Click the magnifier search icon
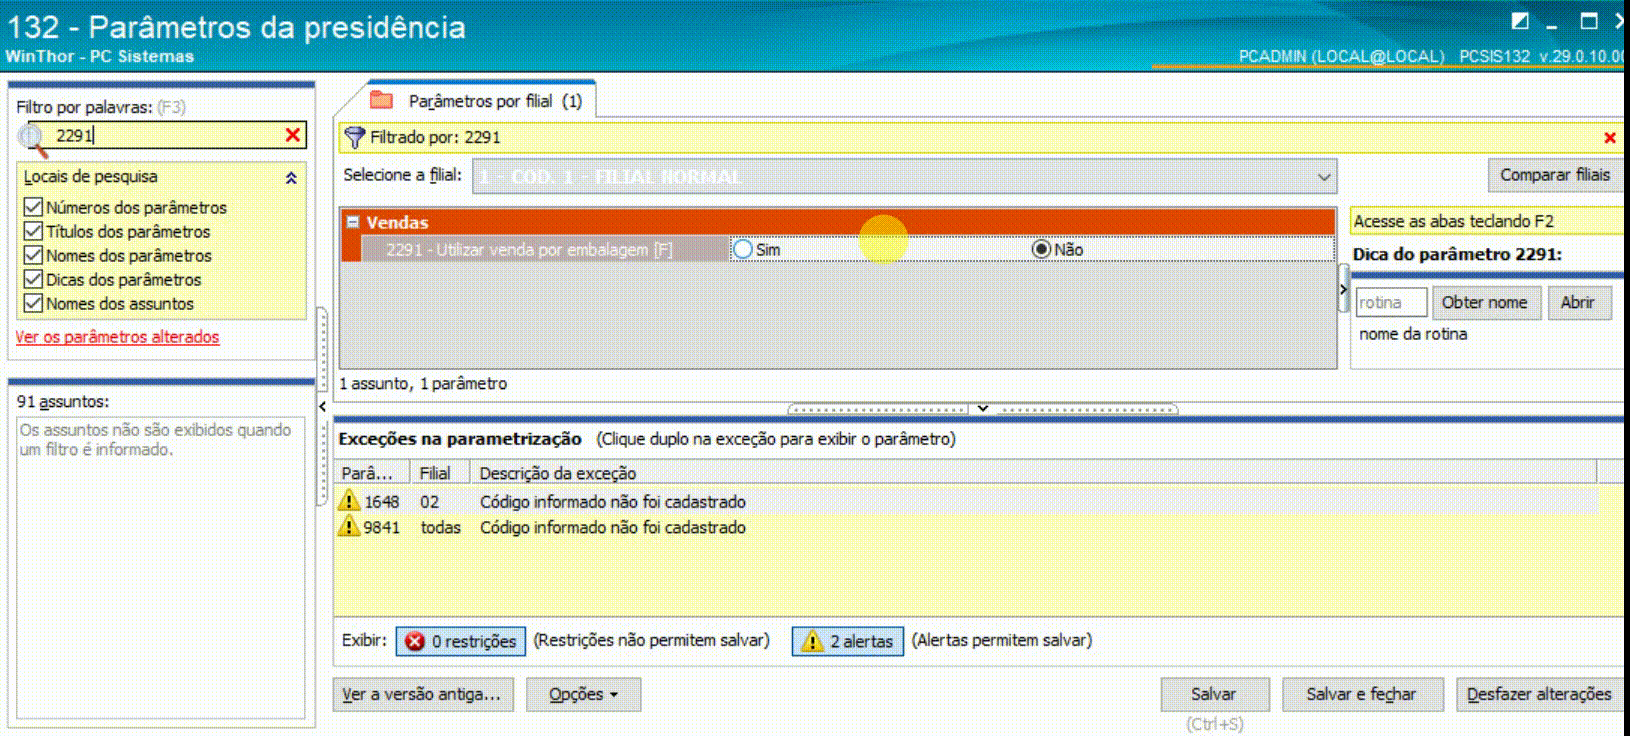1630x736 pixels. click(33, 139)
